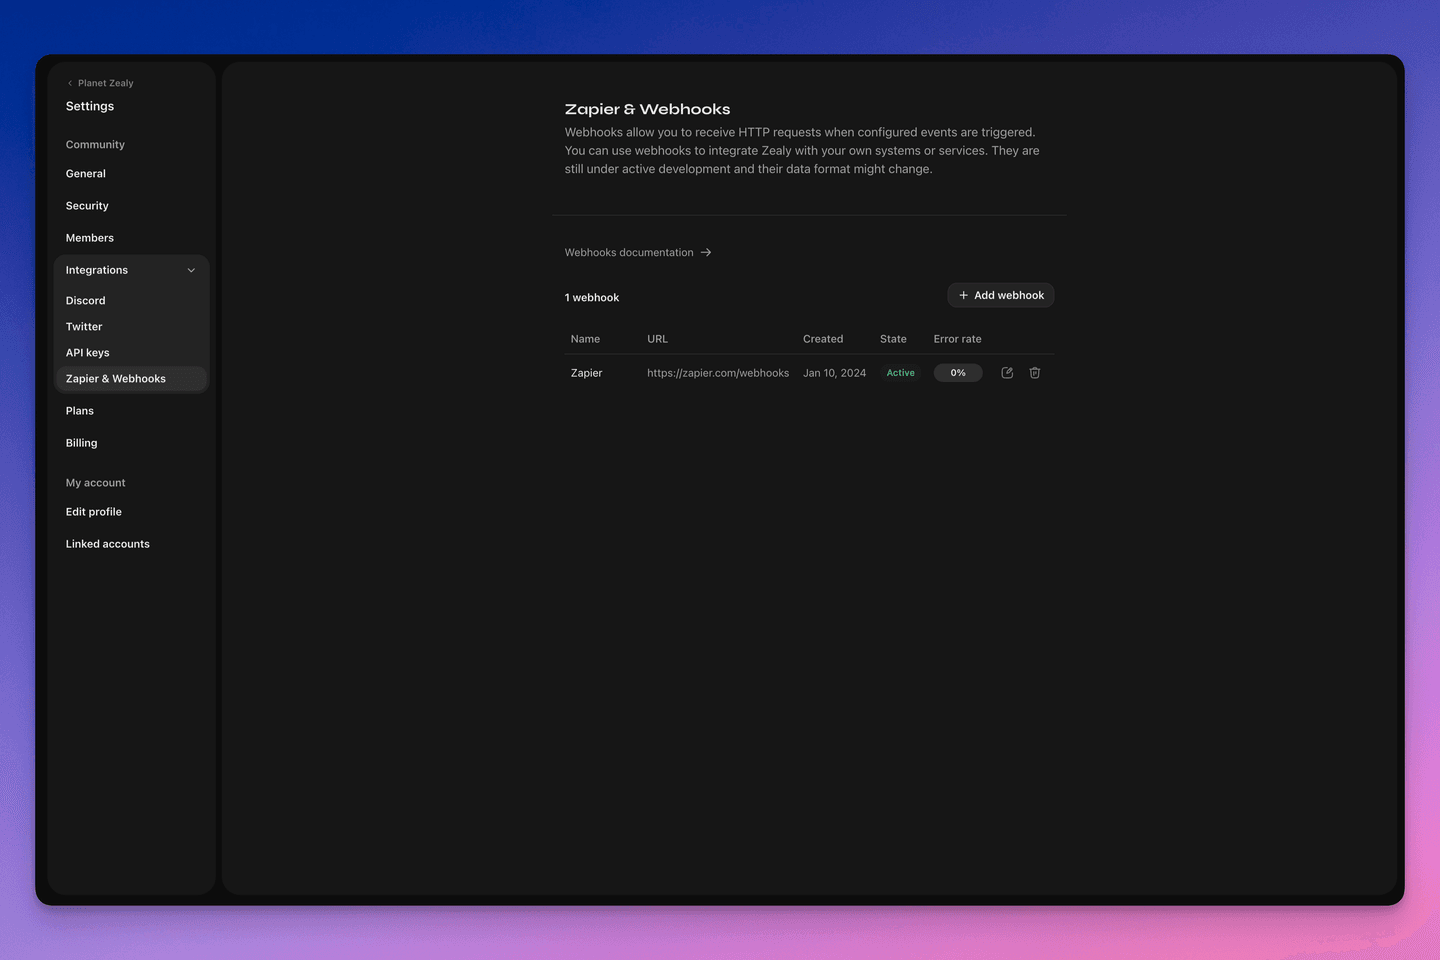
Task: Select Integrations in the sidebar
Action: click(x=131, y=270)
